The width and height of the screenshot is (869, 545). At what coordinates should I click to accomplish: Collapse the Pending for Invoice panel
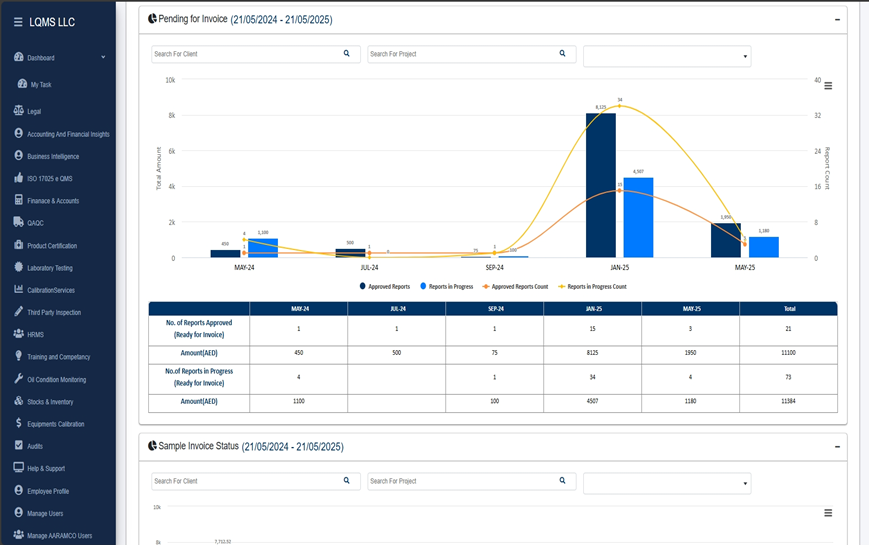(x=836, y=19)
